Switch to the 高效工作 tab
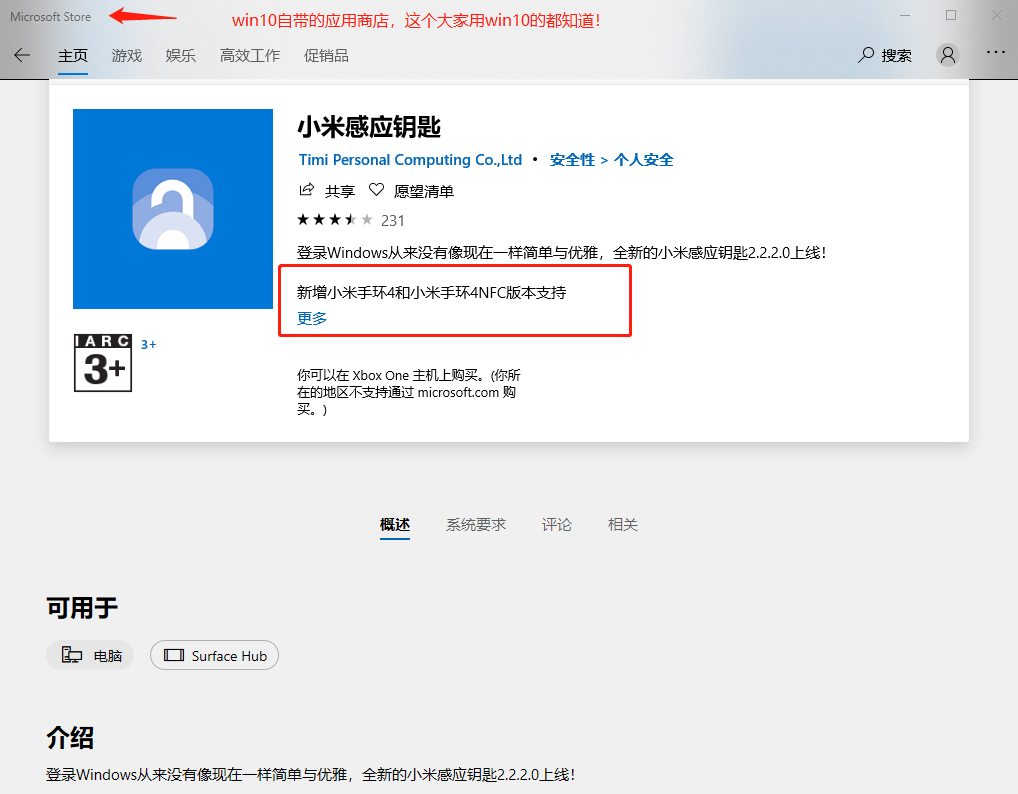Viewport: 1018px width, 794px height. 250,56
